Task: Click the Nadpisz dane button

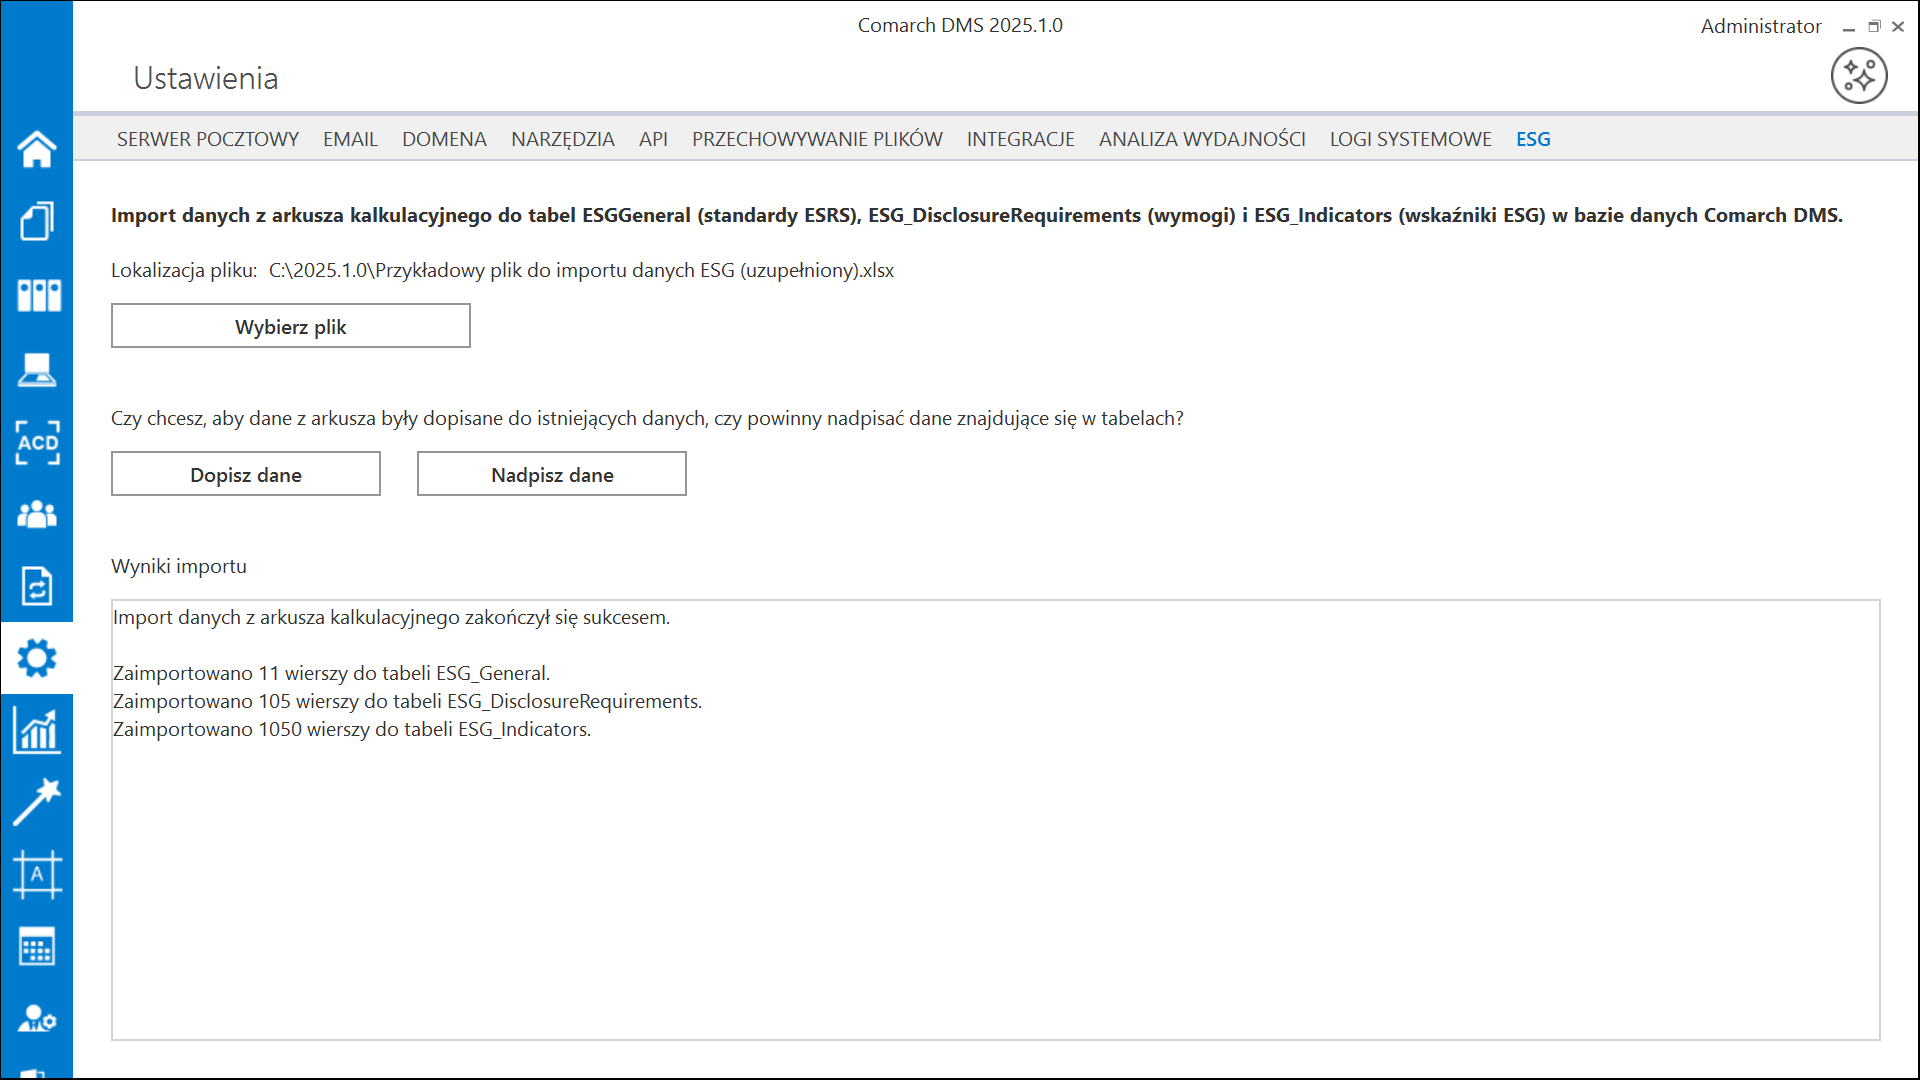Action: click(552, 474)
